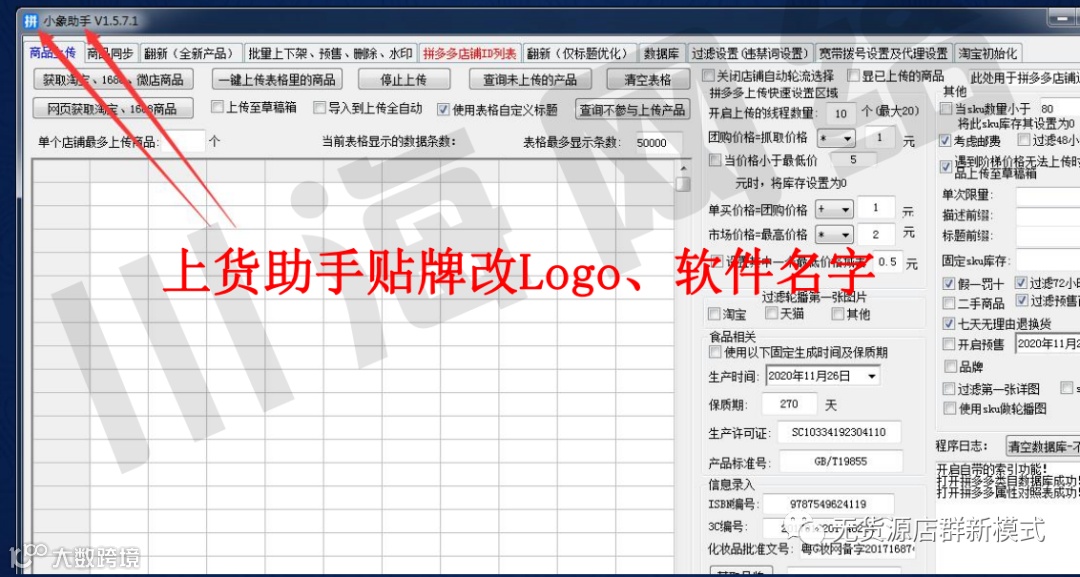Click 网页获取淘宝、1688商品 button
Viewport: 1080px width, 577px height.
click(x=112, y=109)
